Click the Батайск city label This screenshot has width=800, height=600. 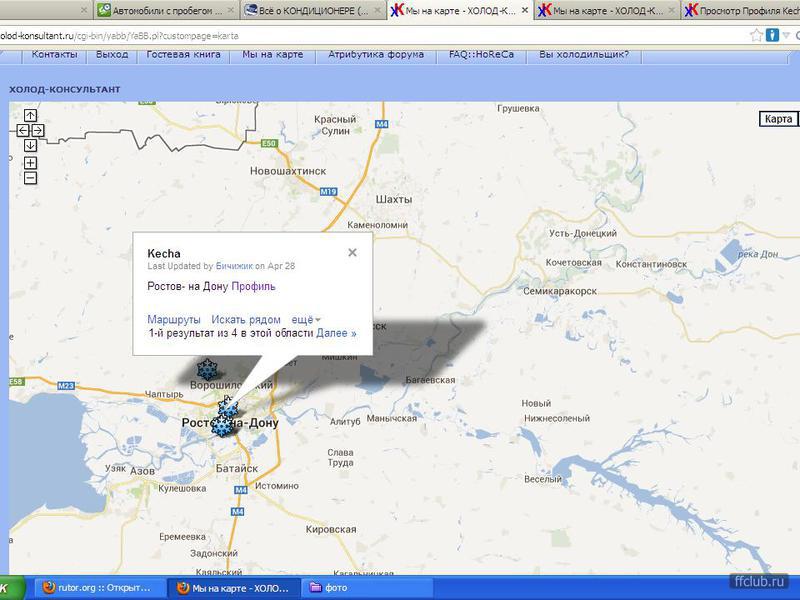(237, 468)
